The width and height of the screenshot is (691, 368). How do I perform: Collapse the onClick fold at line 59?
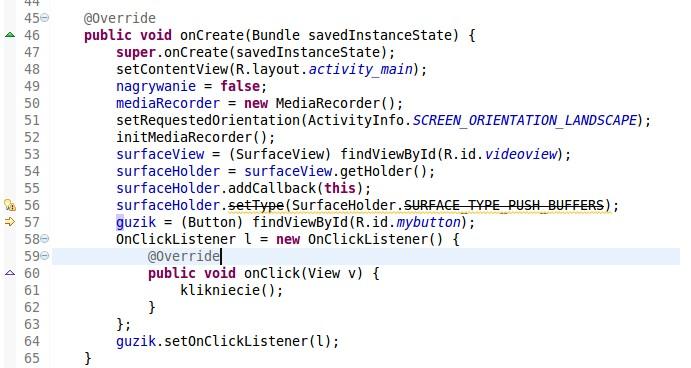tap(45, 256)
